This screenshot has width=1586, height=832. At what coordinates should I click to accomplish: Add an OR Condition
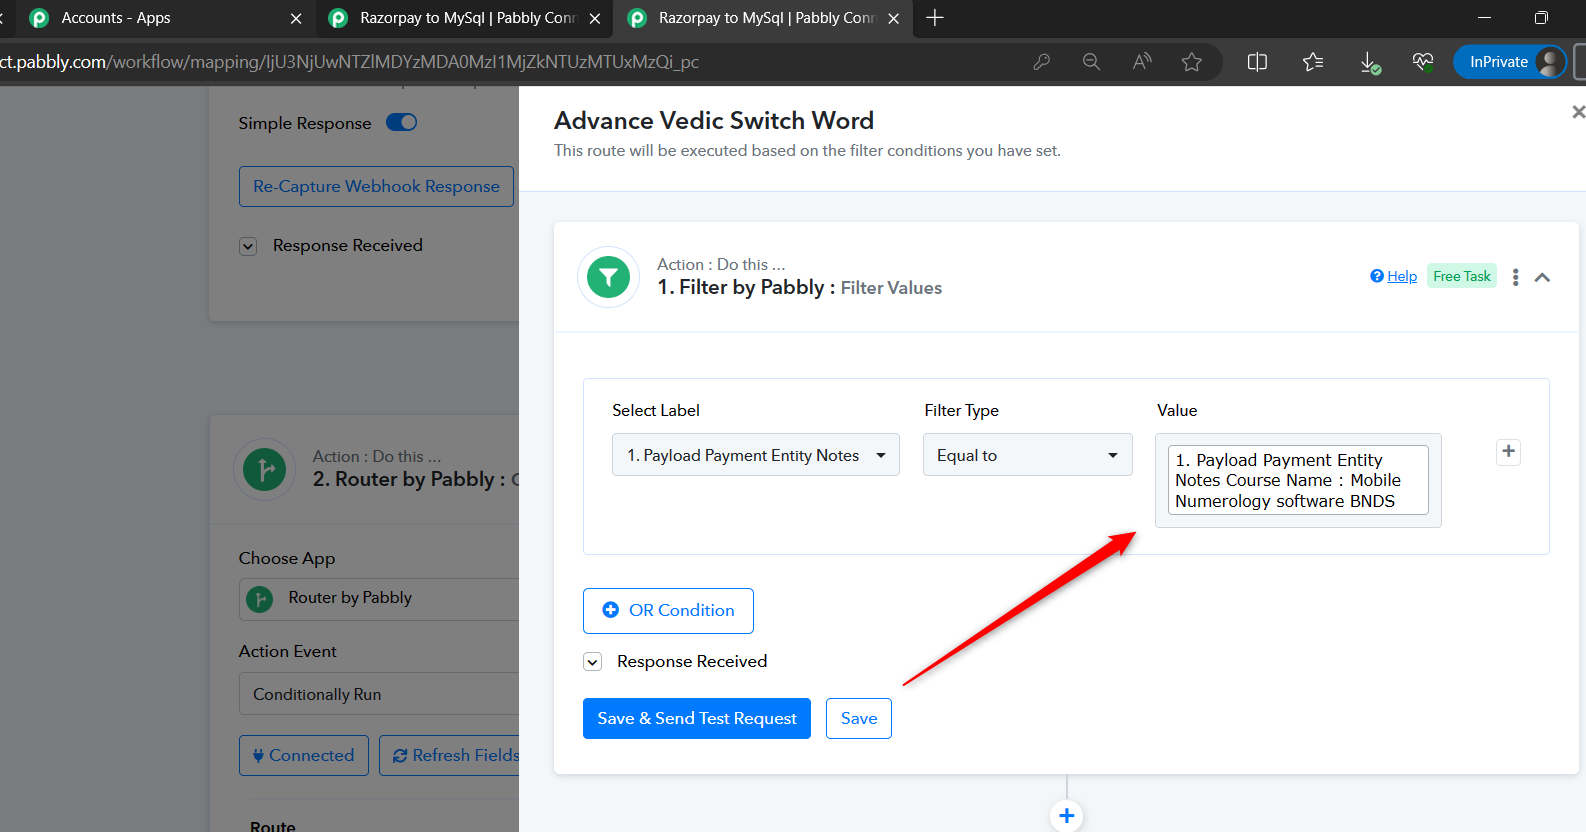pyautogui.click(x=668, y=611)
